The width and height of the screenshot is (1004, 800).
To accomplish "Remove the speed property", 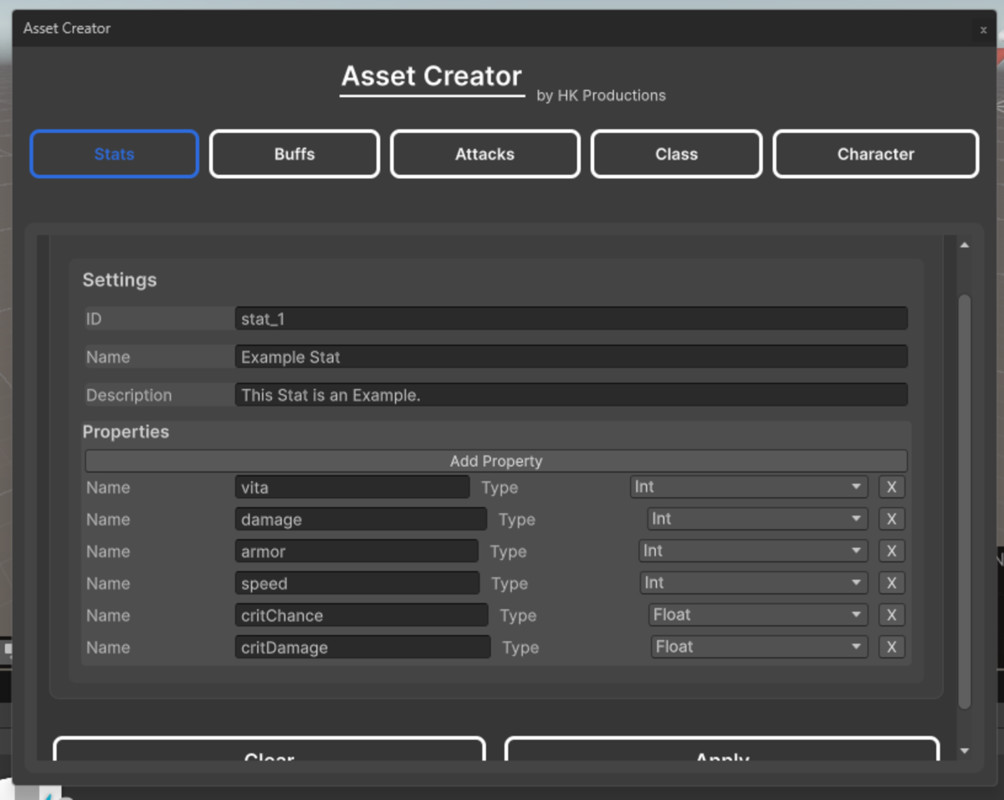I will tap(891, 583).
